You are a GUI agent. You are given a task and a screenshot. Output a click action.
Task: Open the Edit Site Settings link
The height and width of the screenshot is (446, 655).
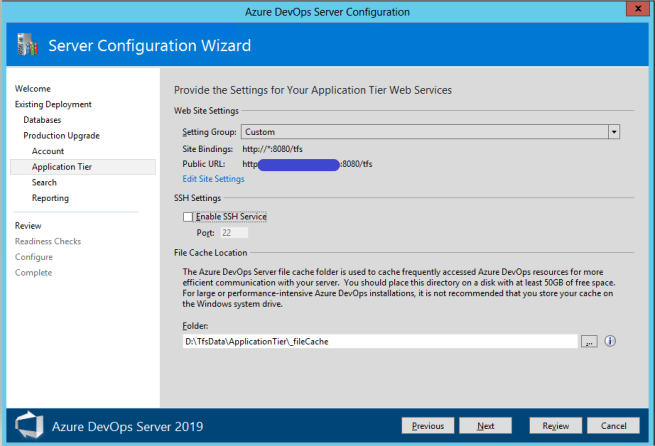pos(213,179)
